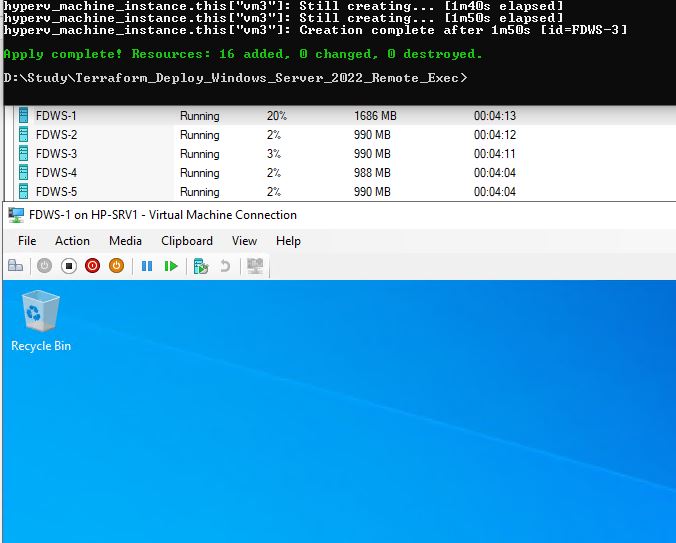The height and width of the screenshot is (543, 676).
Task: Select the FDWS-5 VM icon
Action: 24,191
